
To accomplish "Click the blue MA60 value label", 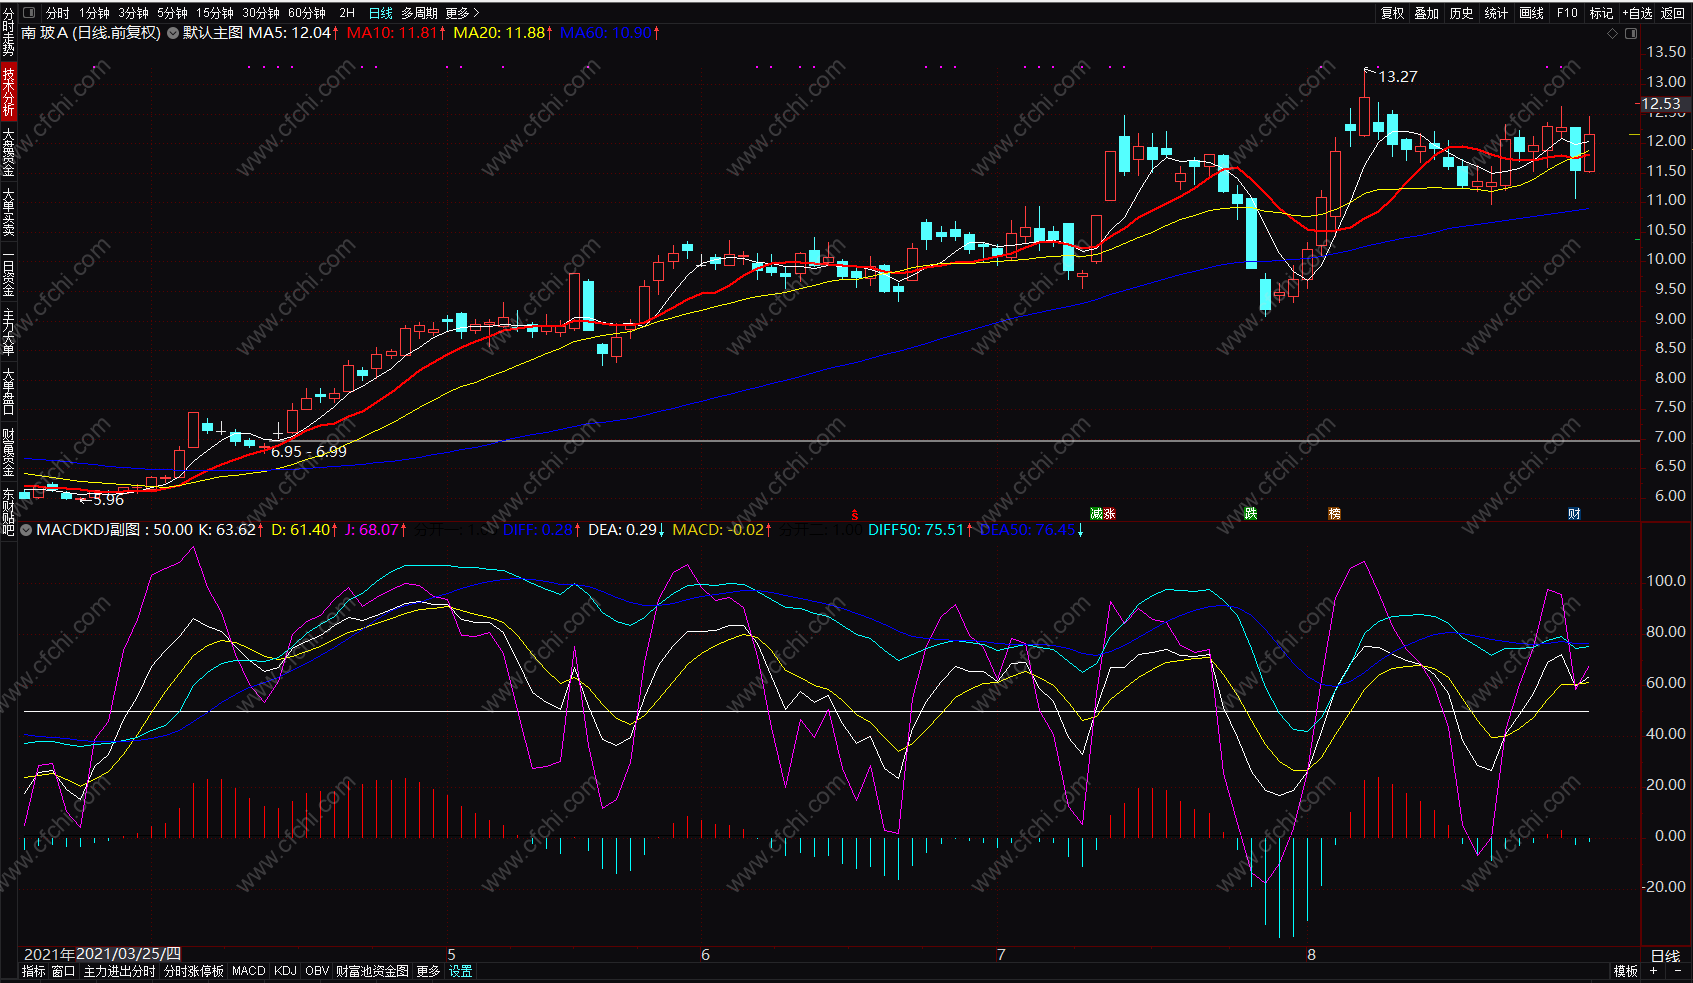I will [610, 33].
